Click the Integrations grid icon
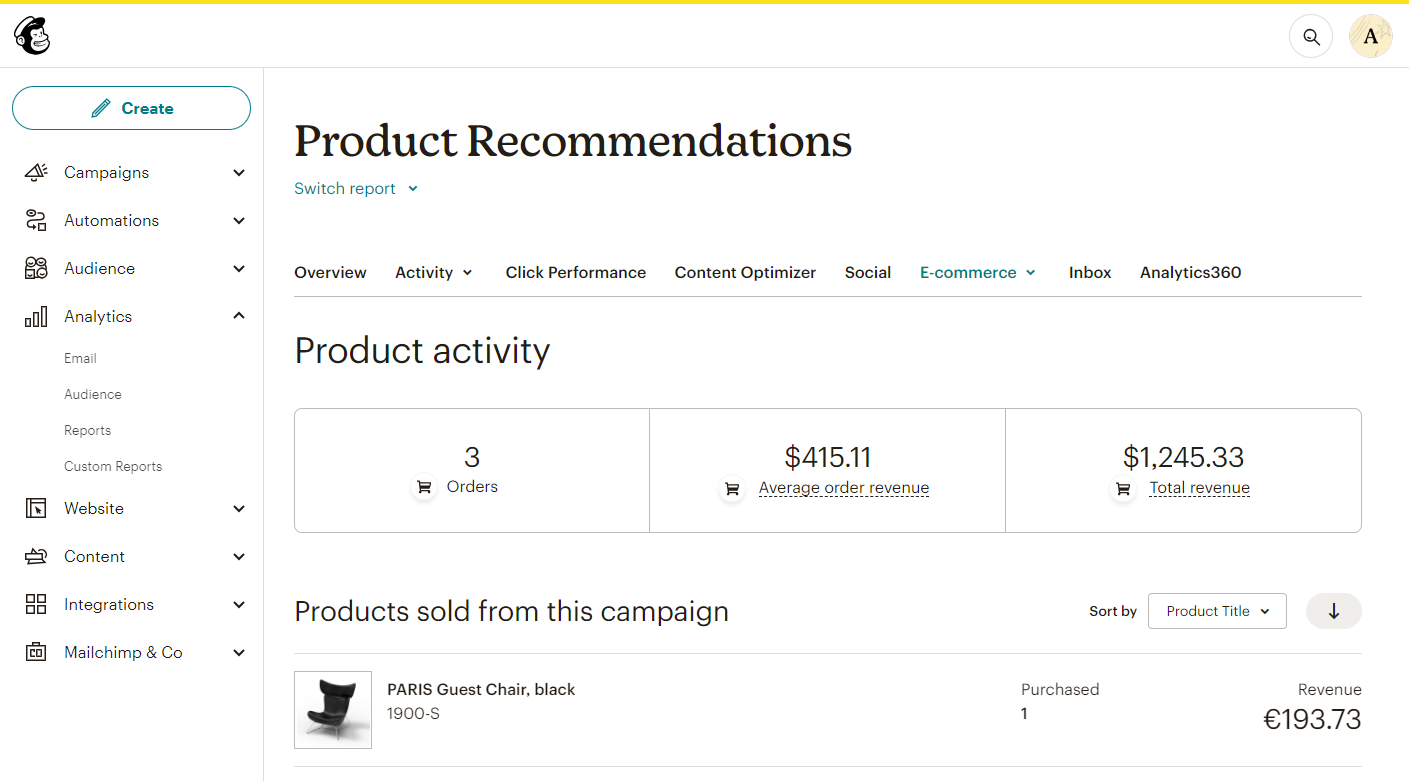Image resolution: width=1409 pixels, height=781 pixels. [36, 604]
